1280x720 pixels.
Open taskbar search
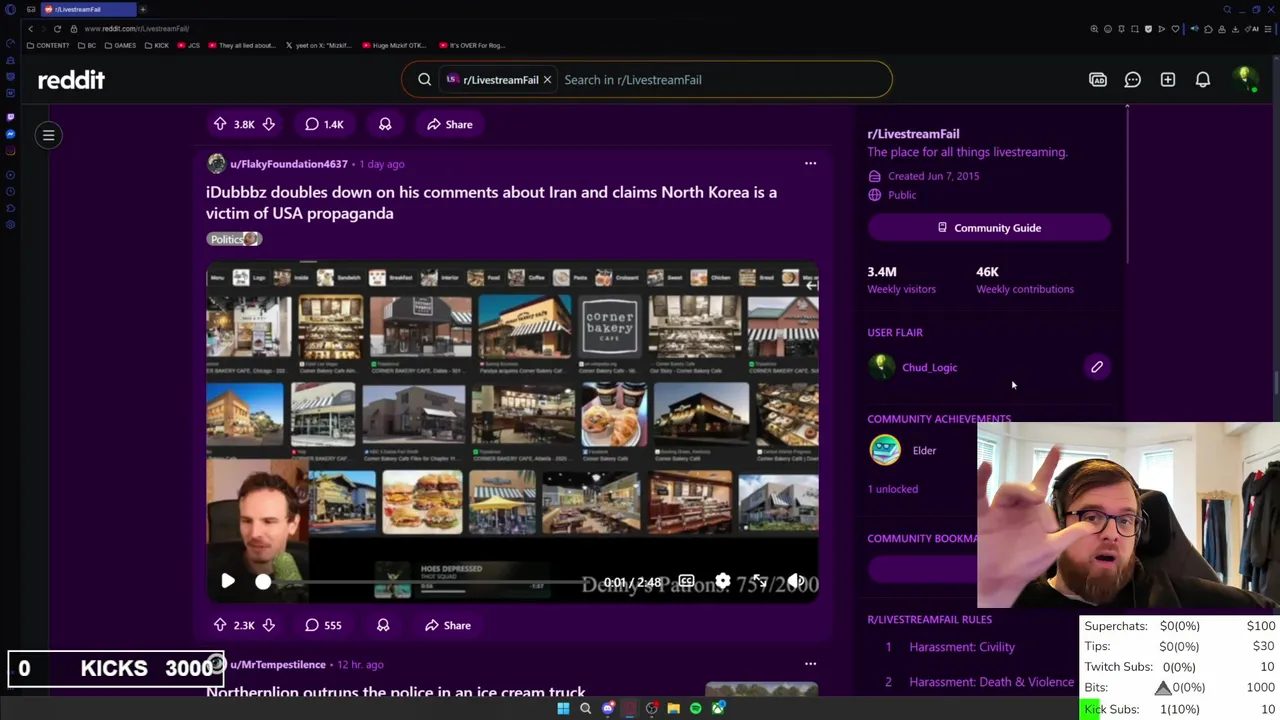click(585, 709)
